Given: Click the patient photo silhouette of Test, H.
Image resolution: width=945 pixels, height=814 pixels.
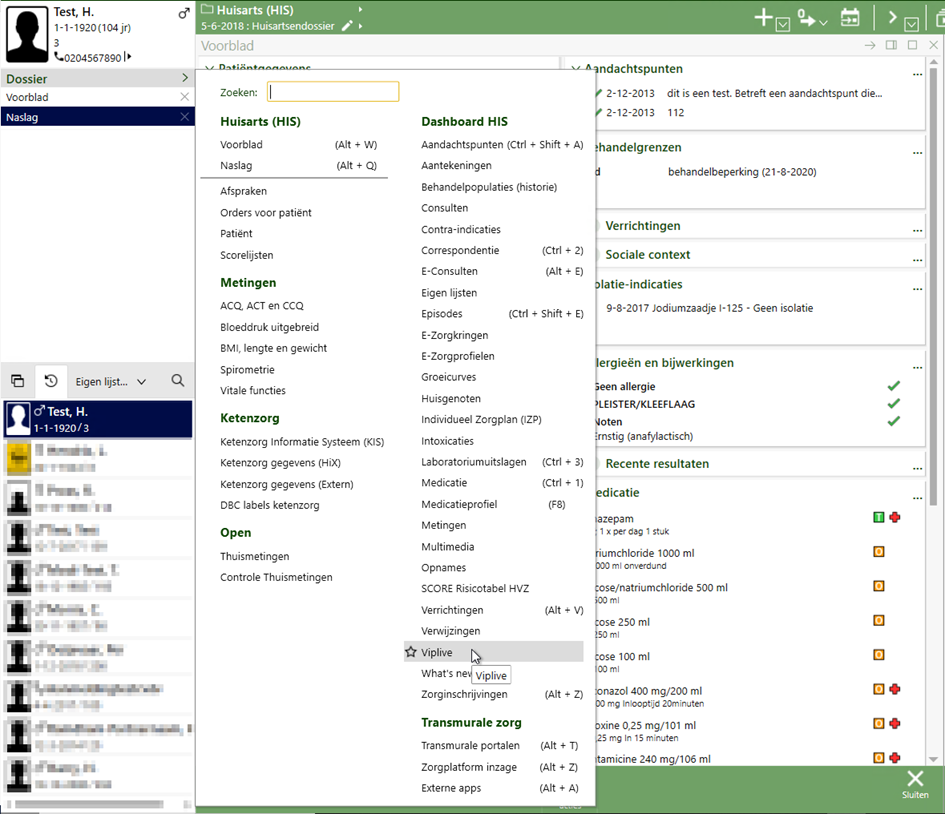Looking at the screenshot, I should pos(27,34).
